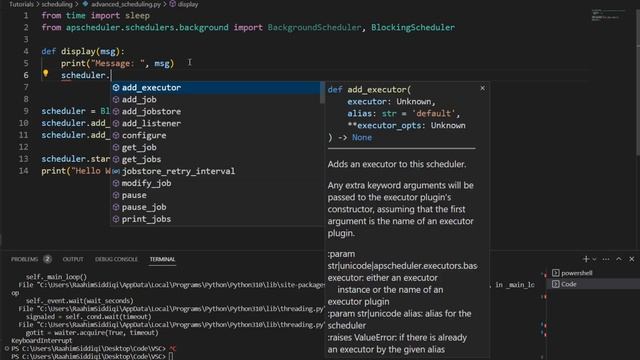This screenshot has height=360, width=640.
Task: Click 'Tutorials' in breadcrumb path
Action: click(x=21, y=4)
